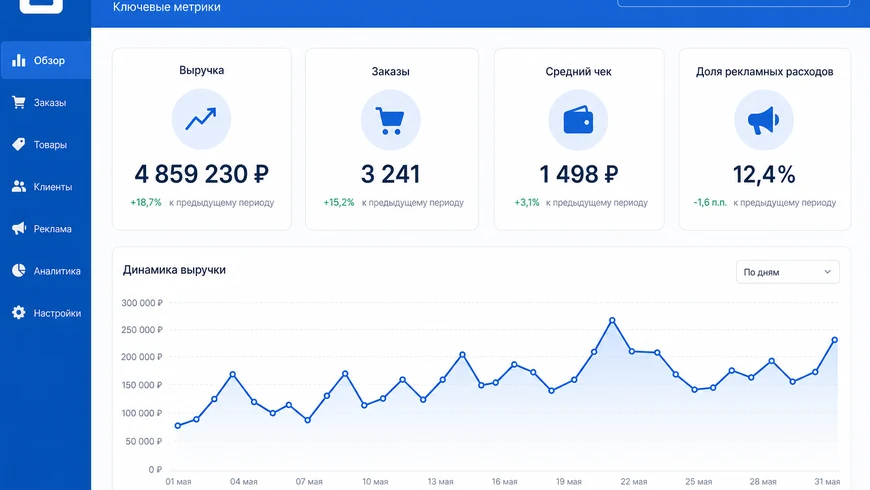Switch to the Аналитика sidebar label
Screen dimensions: 870x490
[x=57, y=271]
